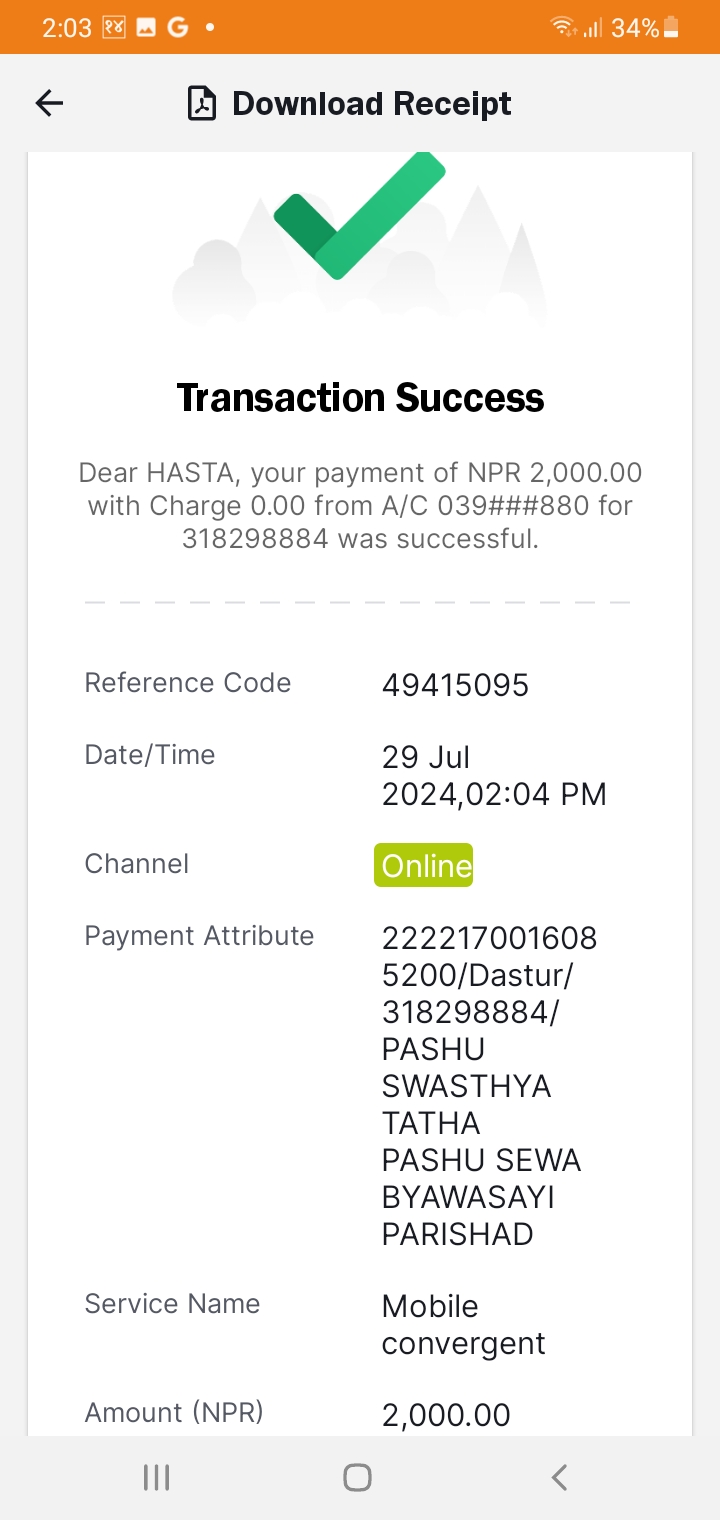Tap the reference code 49415095
Image resolution: width=720 pixels, height=1520 pixels.
pyautogui.click(x=455, y=685)
